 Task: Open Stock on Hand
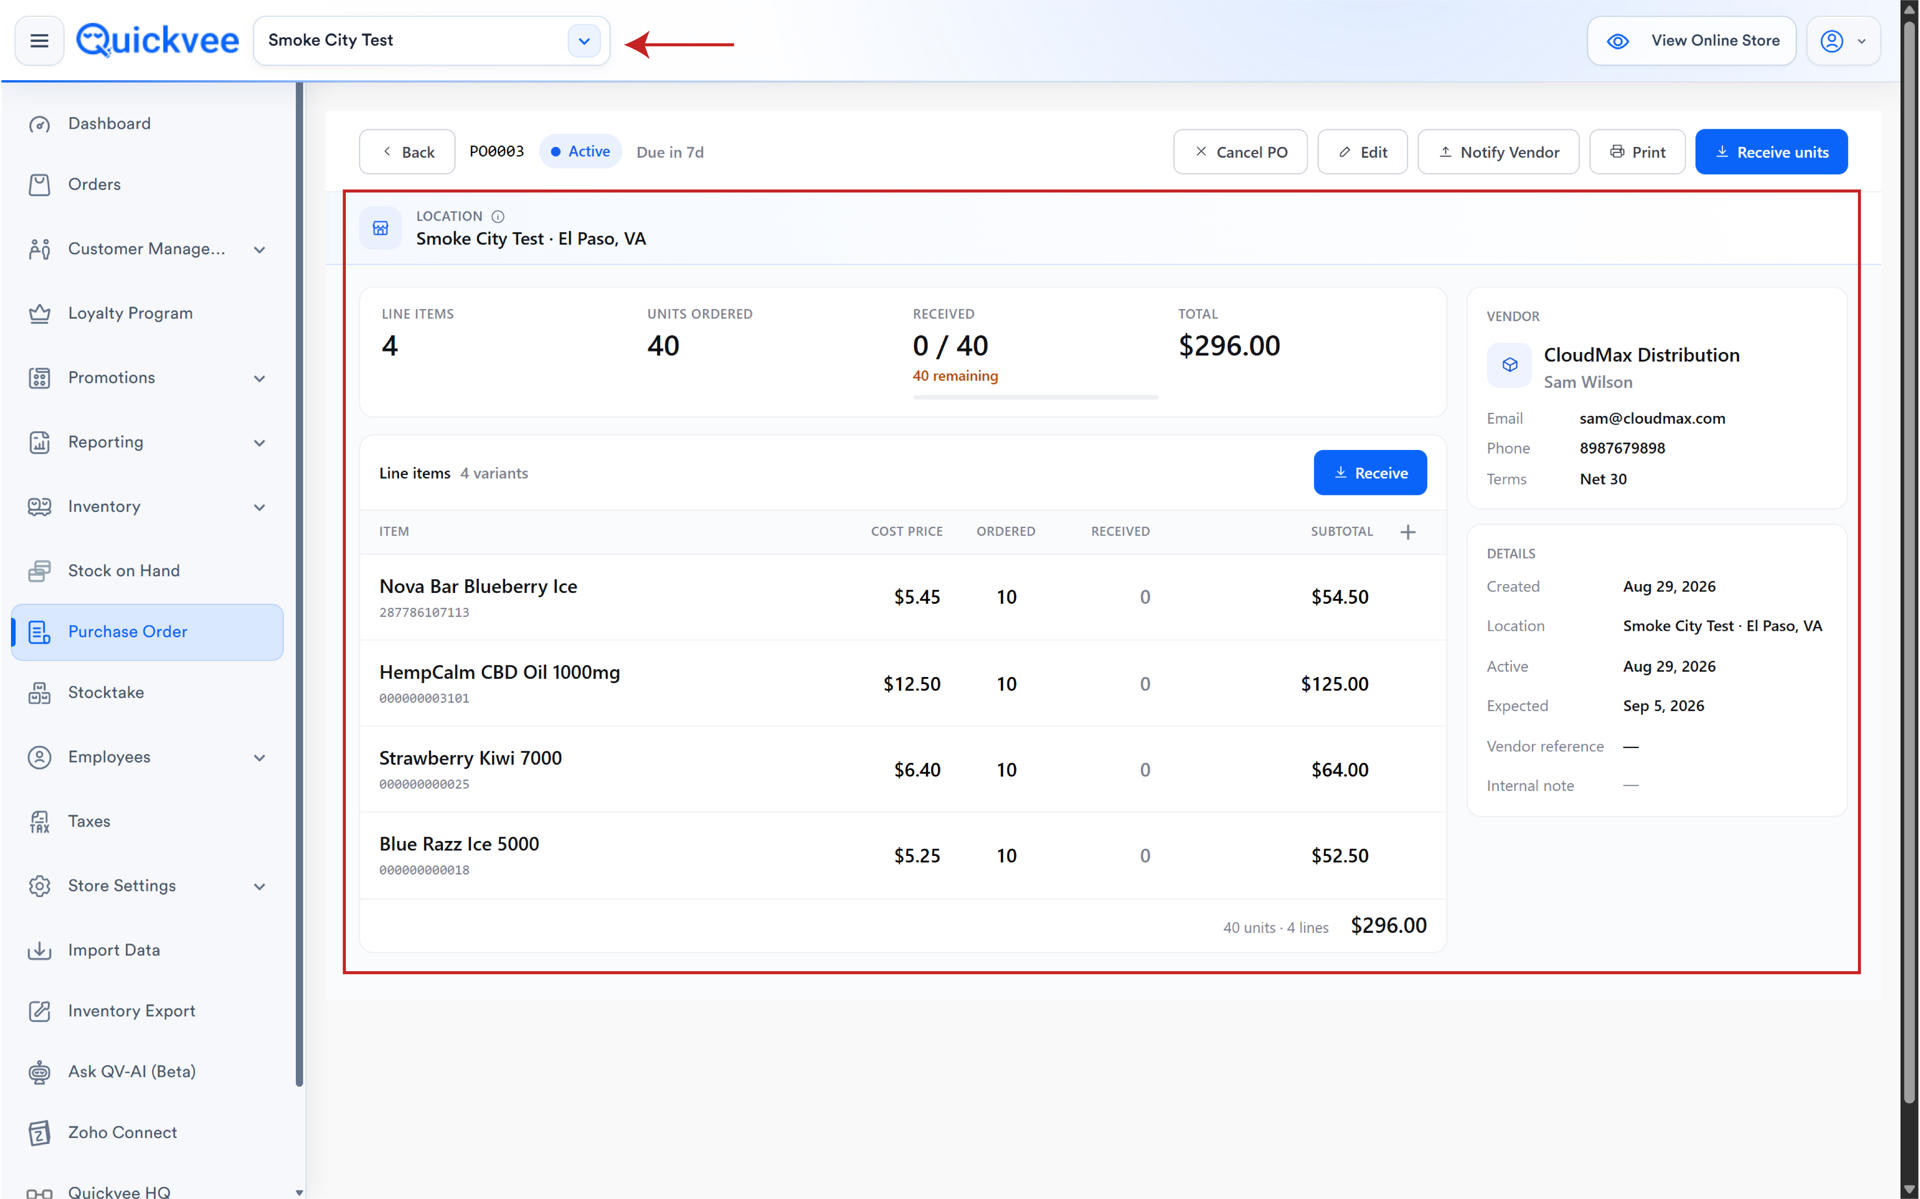pyautogui.click(x=124, y=571)
